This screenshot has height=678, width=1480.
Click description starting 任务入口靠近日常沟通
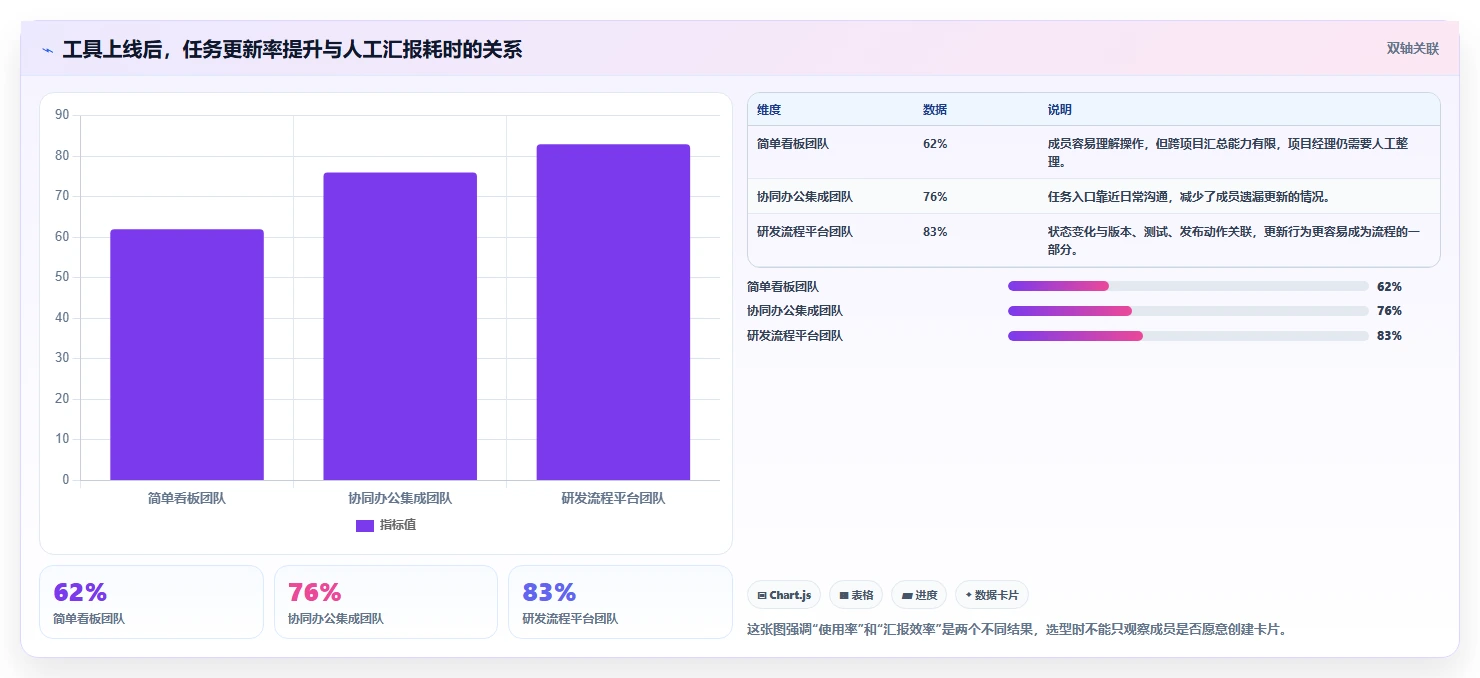(1189, 197)
